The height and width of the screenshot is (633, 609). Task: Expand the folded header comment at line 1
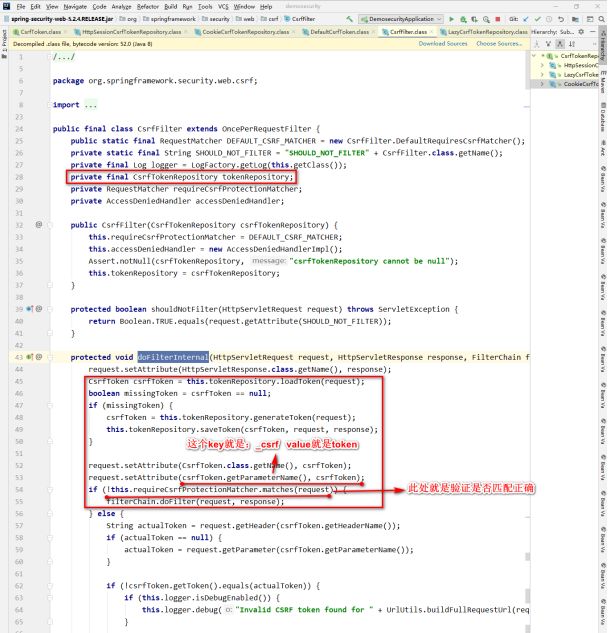coord(50,57)
